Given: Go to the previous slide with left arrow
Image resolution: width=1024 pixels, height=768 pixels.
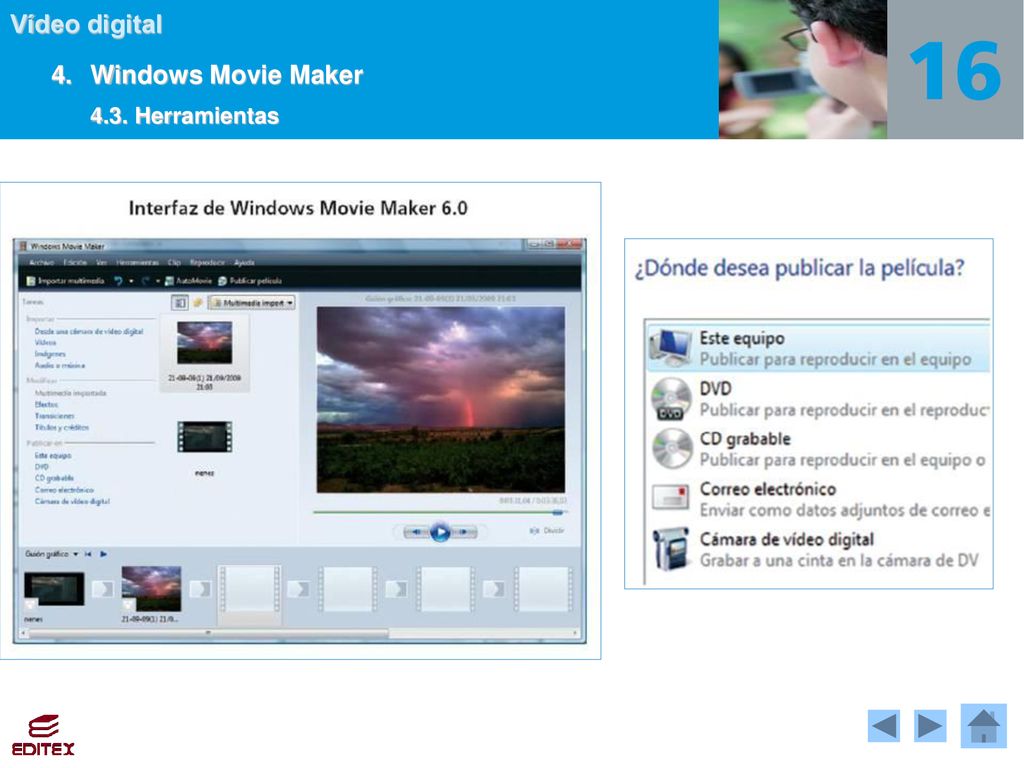Looking at the screenshot, I should click(884, 726).
